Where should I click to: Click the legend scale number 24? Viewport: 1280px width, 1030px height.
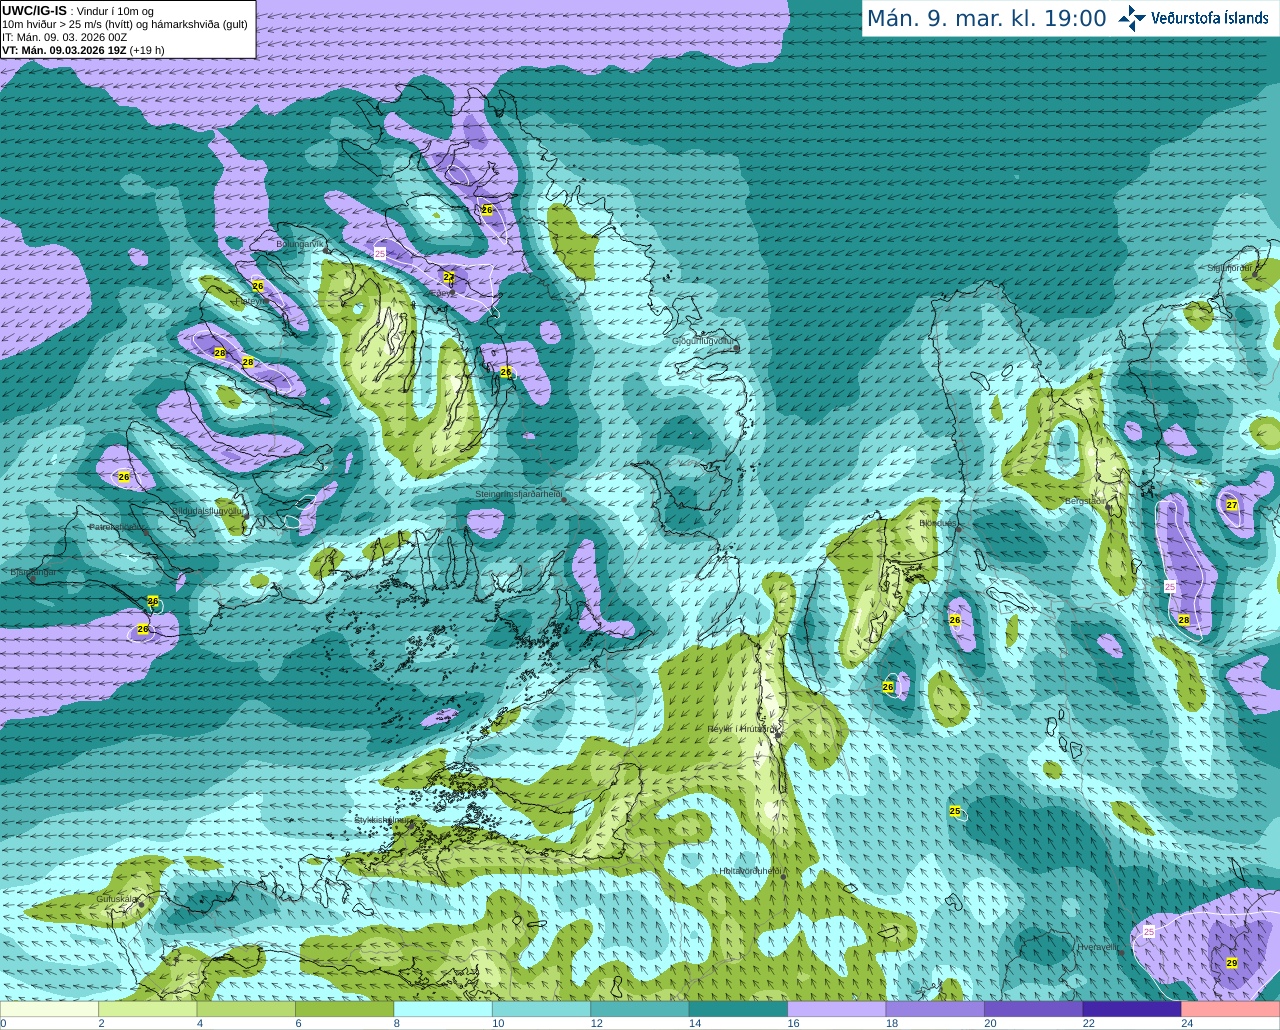coord(1187,1023)
